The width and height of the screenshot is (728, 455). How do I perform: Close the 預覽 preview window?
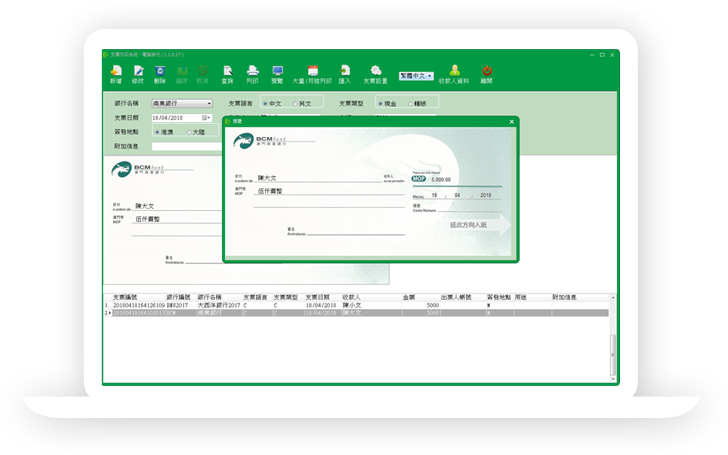tap(512, 121)
